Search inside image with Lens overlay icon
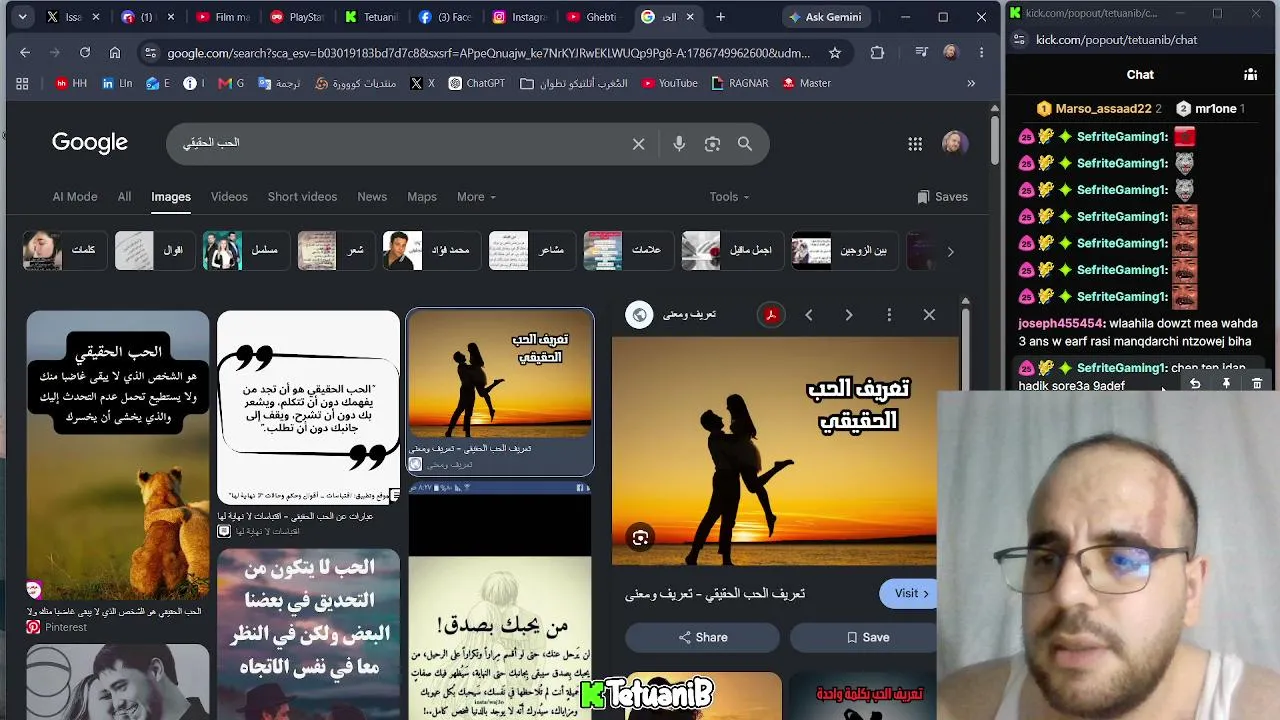This screenshot has height=720, width=1280. point(640,538)
